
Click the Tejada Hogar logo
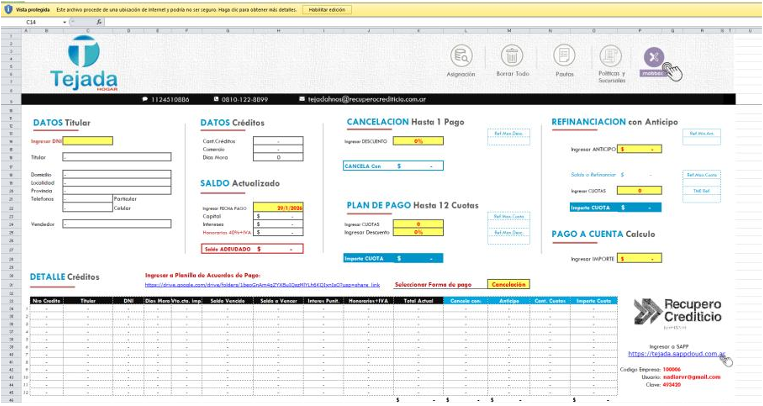[x=90, y=64]
